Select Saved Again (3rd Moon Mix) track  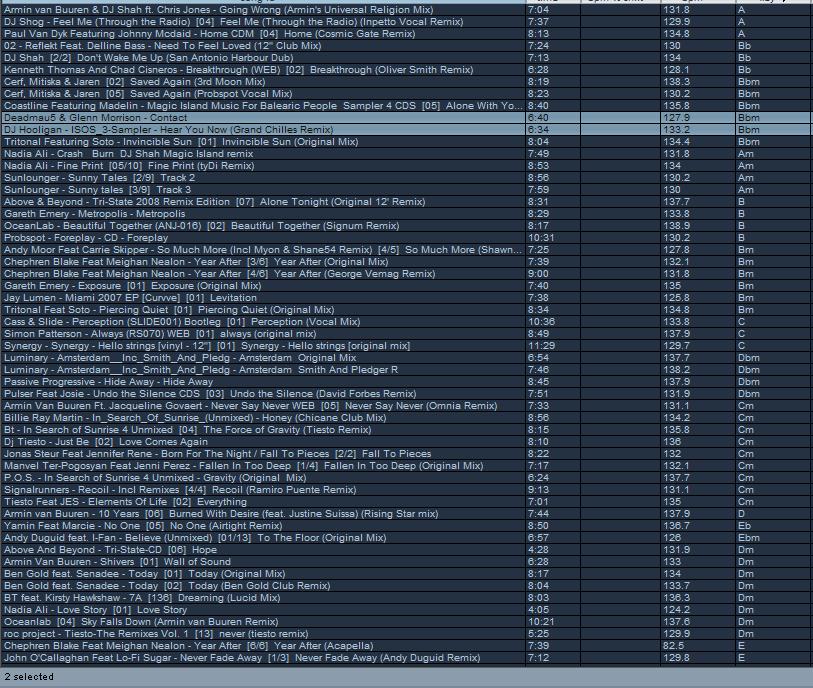pyautogui.click(x=406, y=81)
